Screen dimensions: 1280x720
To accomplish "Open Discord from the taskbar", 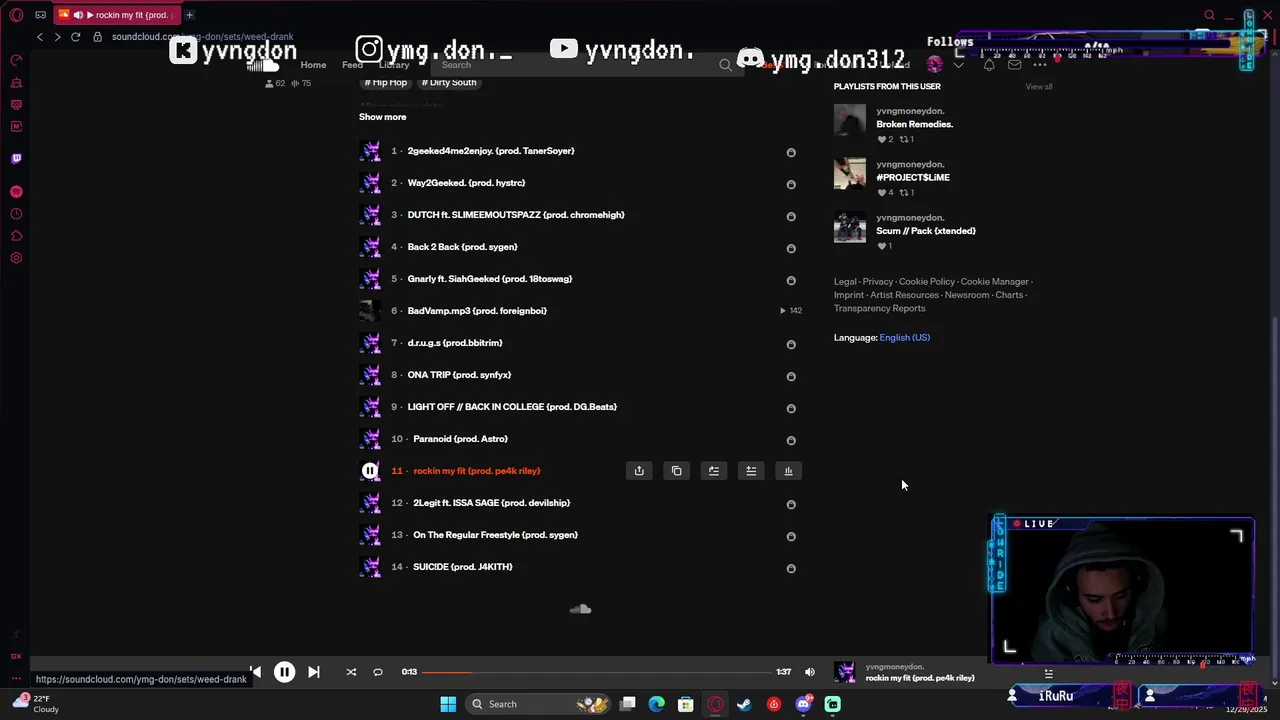I will tap(803, 704).
